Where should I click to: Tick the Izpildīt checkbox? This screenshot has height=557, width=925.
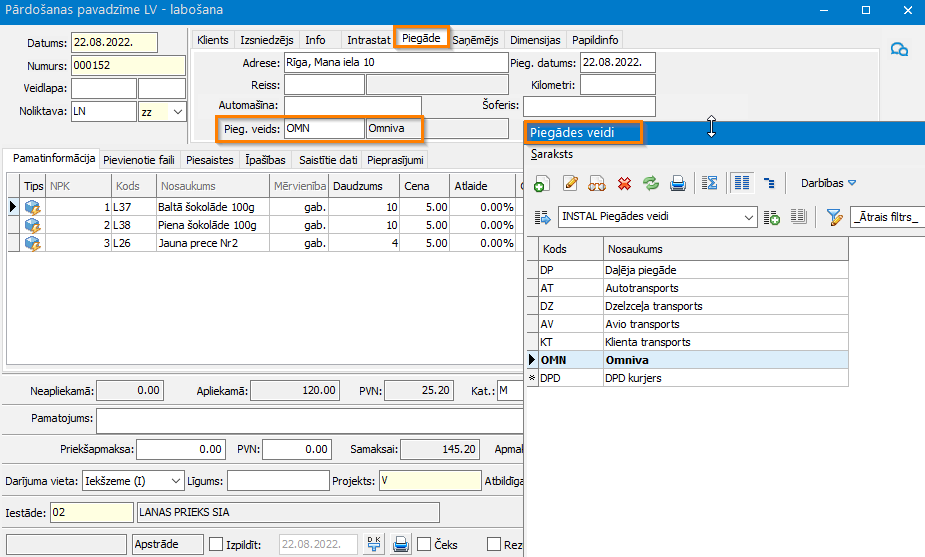pyautogui.click(x=216, y=544)
